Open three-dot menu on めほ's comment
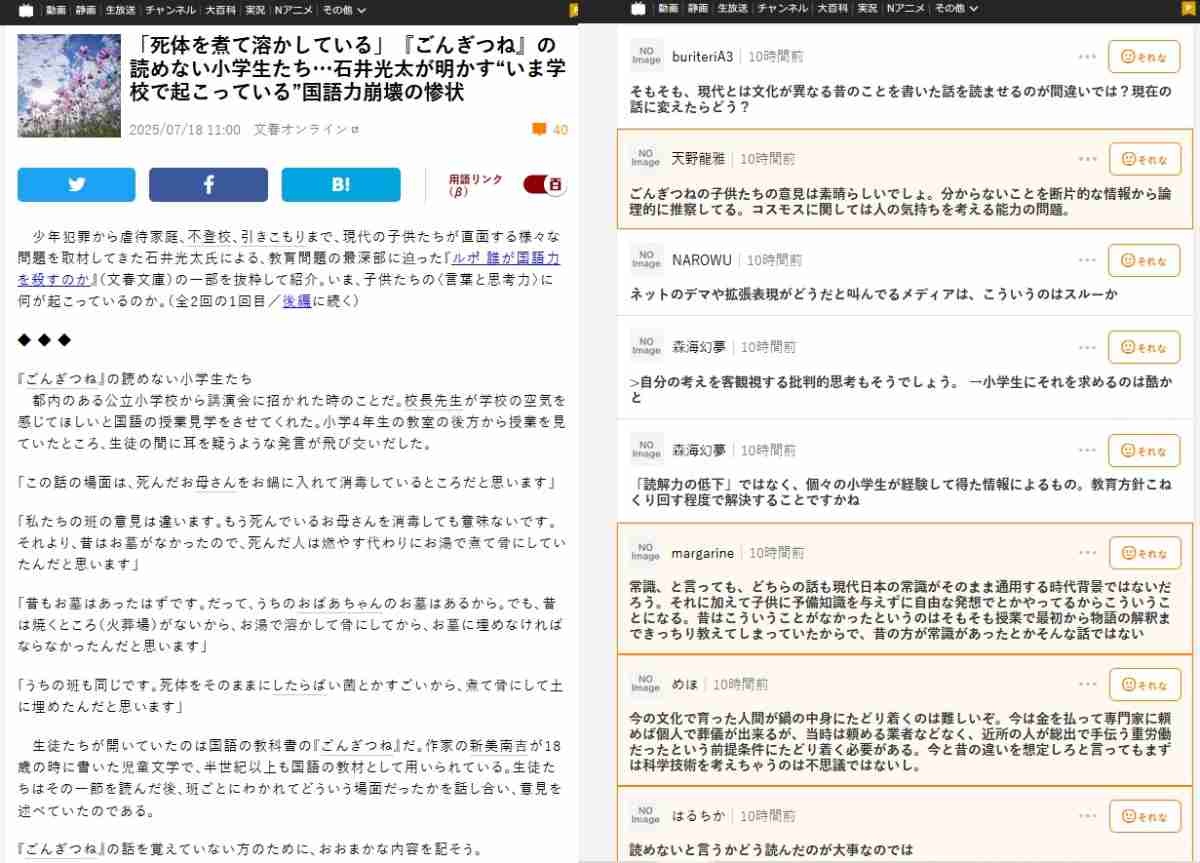Image resolution: width=1200 pixels, height=863 pixels. click(1088, 685)
